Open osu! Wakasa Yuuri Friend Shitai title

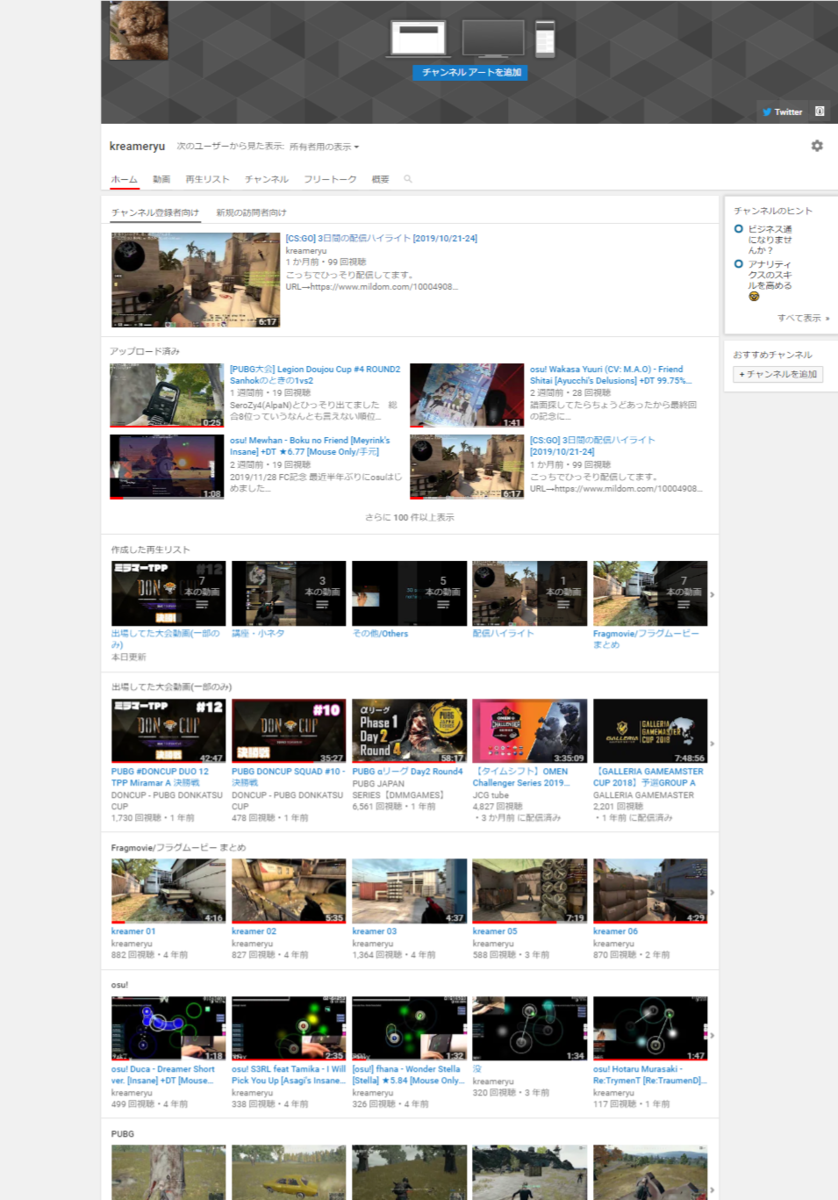pyautogui.click(x=612, y=374)
